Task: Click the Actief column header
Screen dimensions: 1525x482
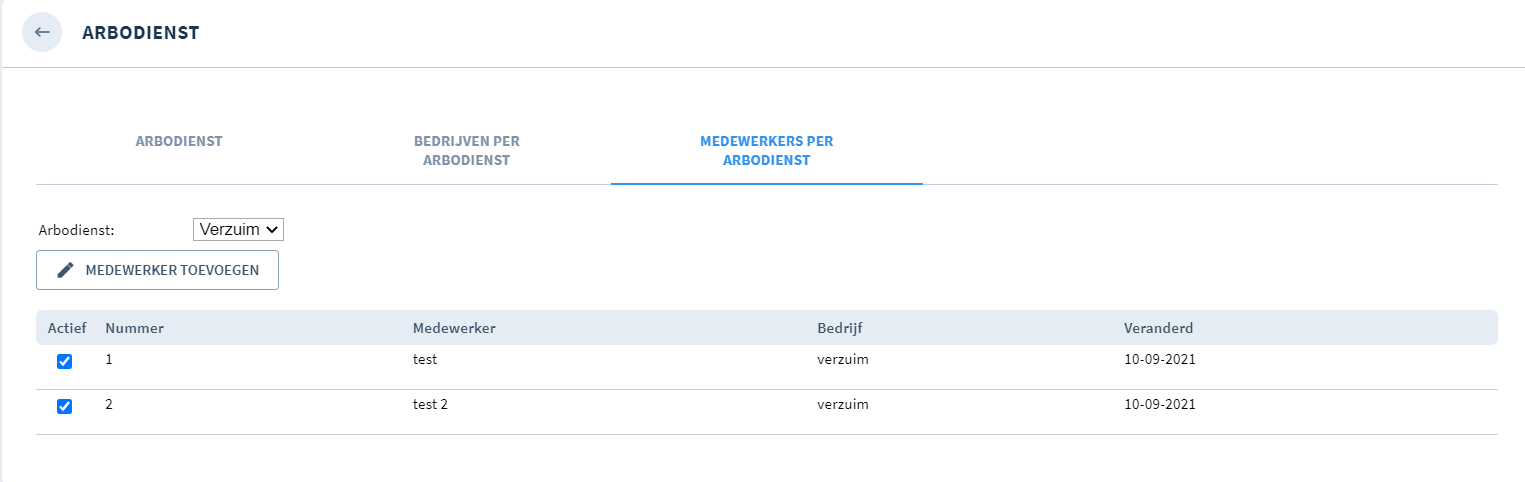Action: click(x=67, y=328)
